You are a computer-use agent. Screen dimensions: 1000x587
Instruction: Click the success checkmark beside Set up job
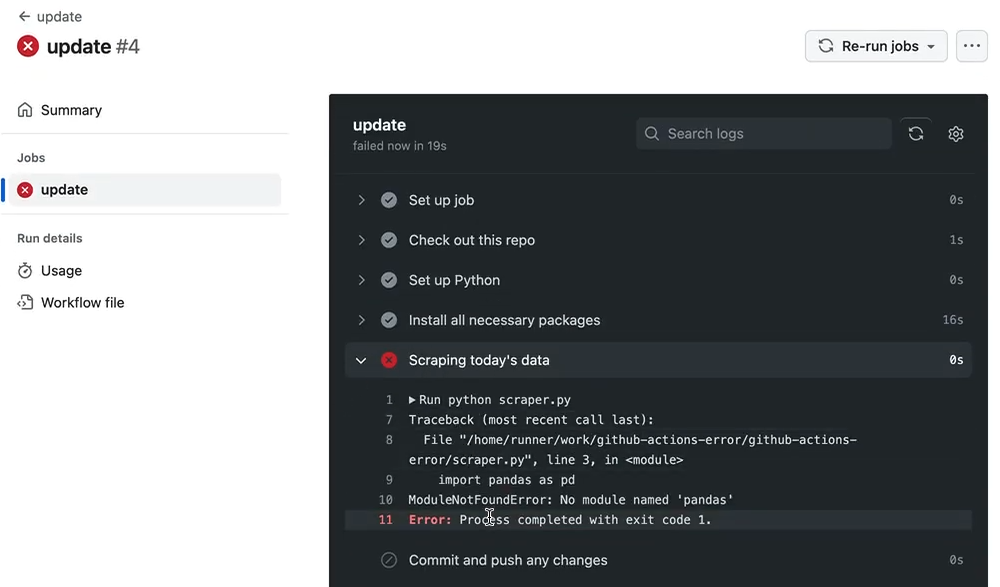(x=389, y=200)
